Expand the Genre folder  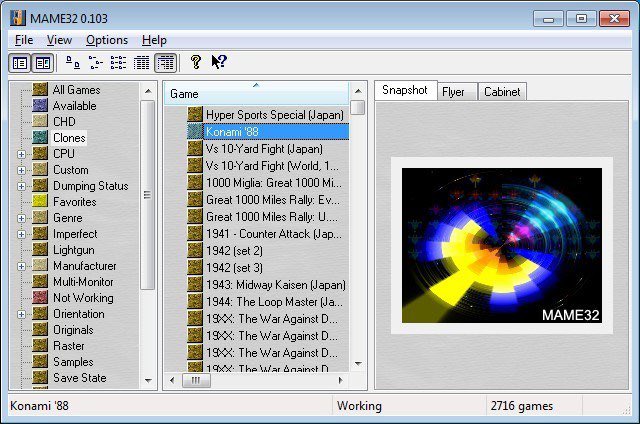click(x=22, y=218)
